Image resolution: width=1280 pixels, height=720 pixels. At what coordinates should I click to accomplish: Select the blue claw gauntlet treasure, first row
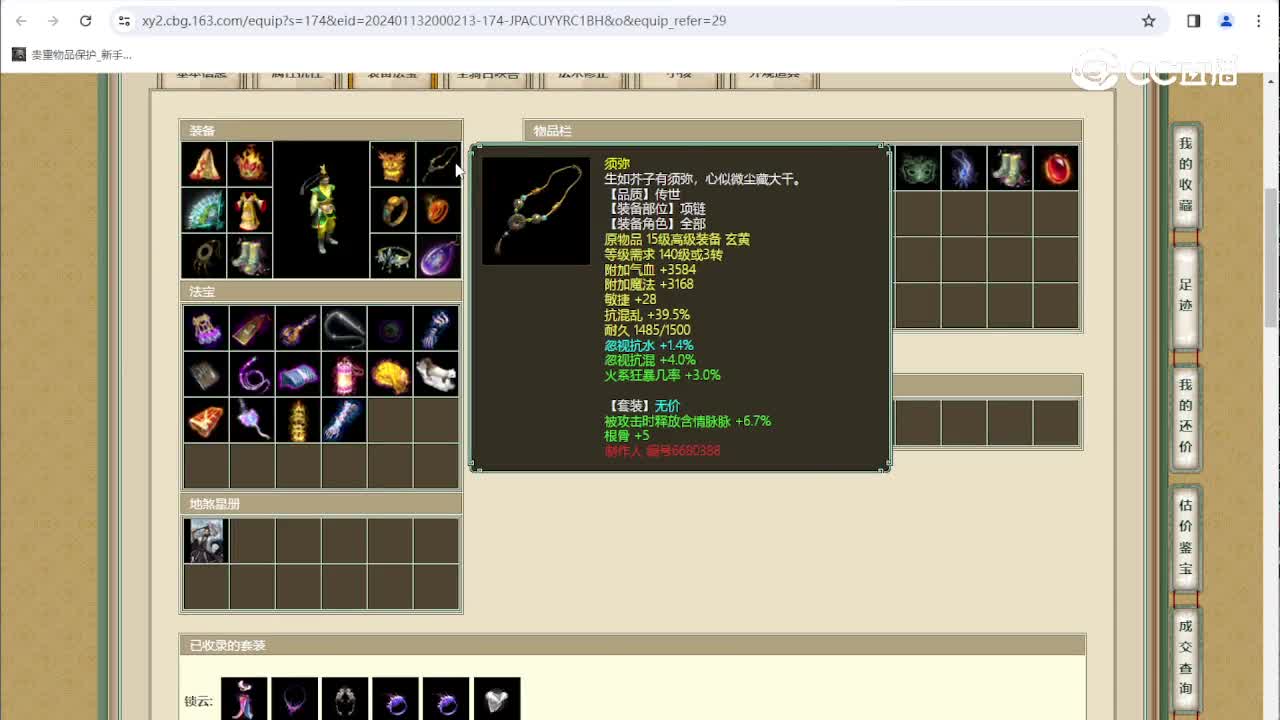click(x=436, y=328)
